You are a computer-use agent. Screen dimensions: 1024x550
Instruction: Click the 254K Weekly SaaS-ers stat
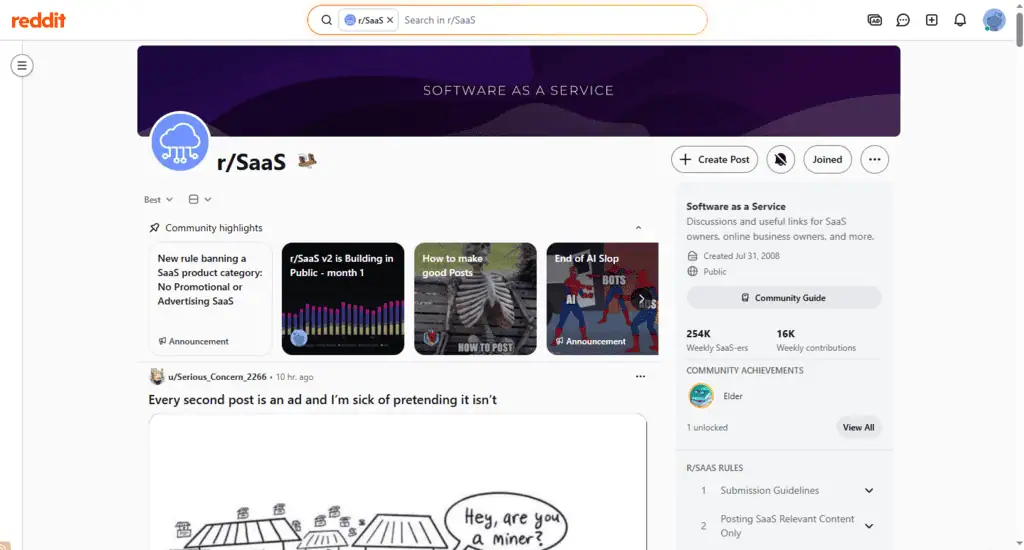717,340
